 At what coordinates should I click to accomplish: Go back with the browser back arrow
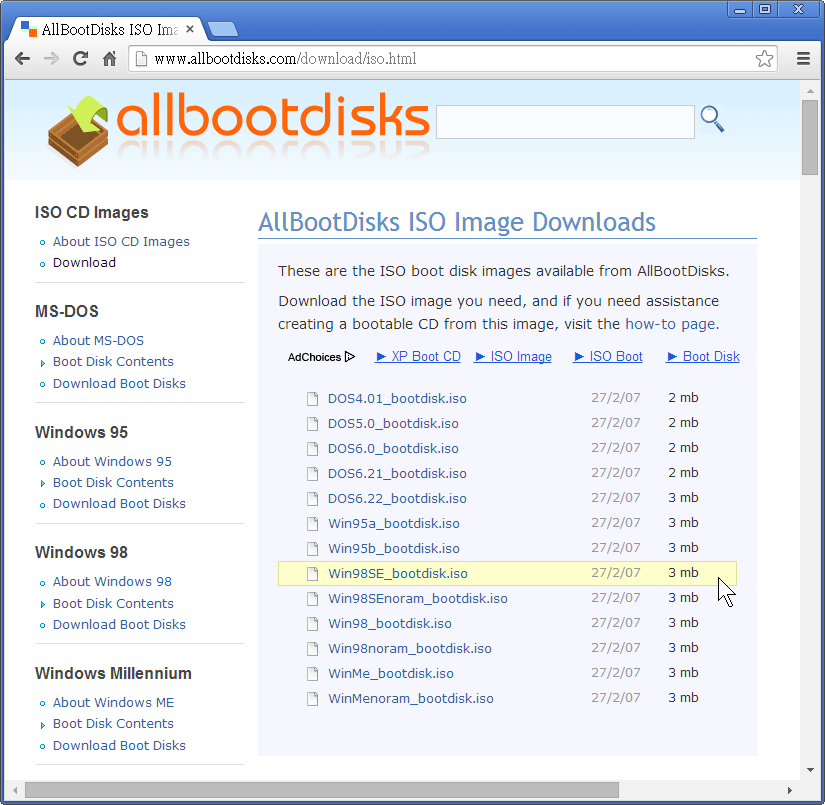click(x=23, y=58)
